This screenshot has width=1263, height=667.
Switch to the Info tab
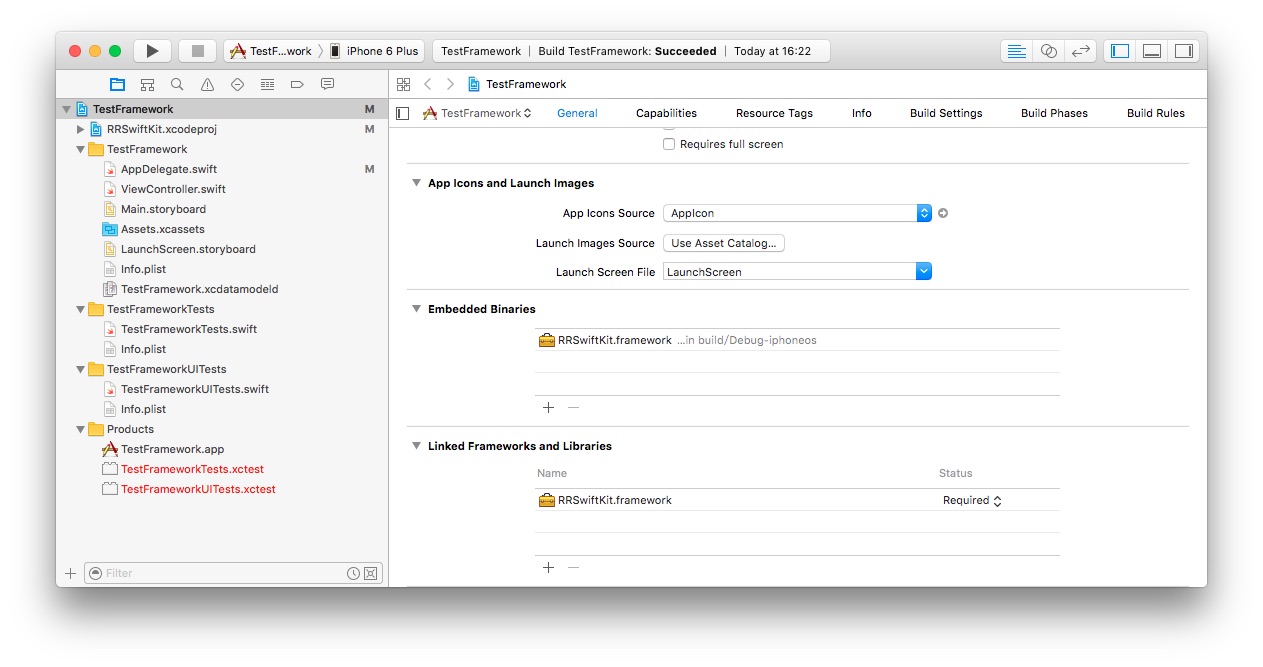[x=861, y=113]
